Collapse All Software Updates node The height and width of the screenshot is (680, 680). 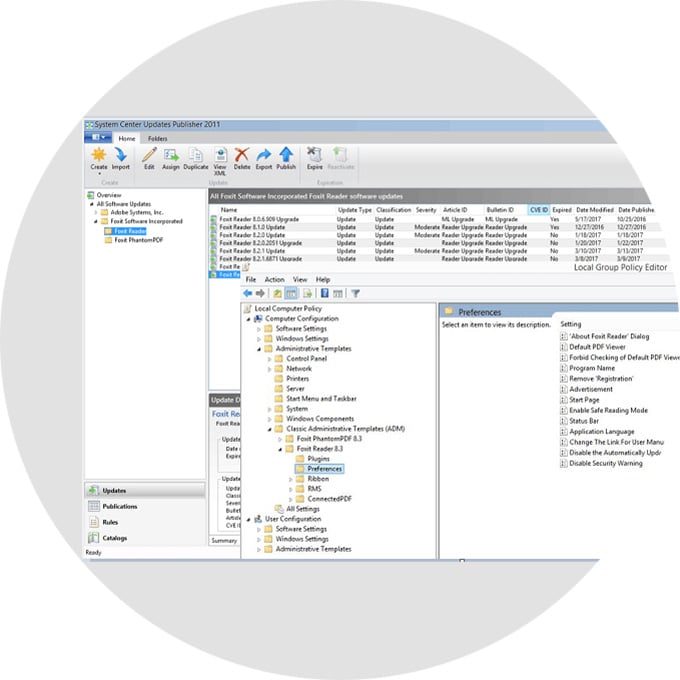(92, 204)
